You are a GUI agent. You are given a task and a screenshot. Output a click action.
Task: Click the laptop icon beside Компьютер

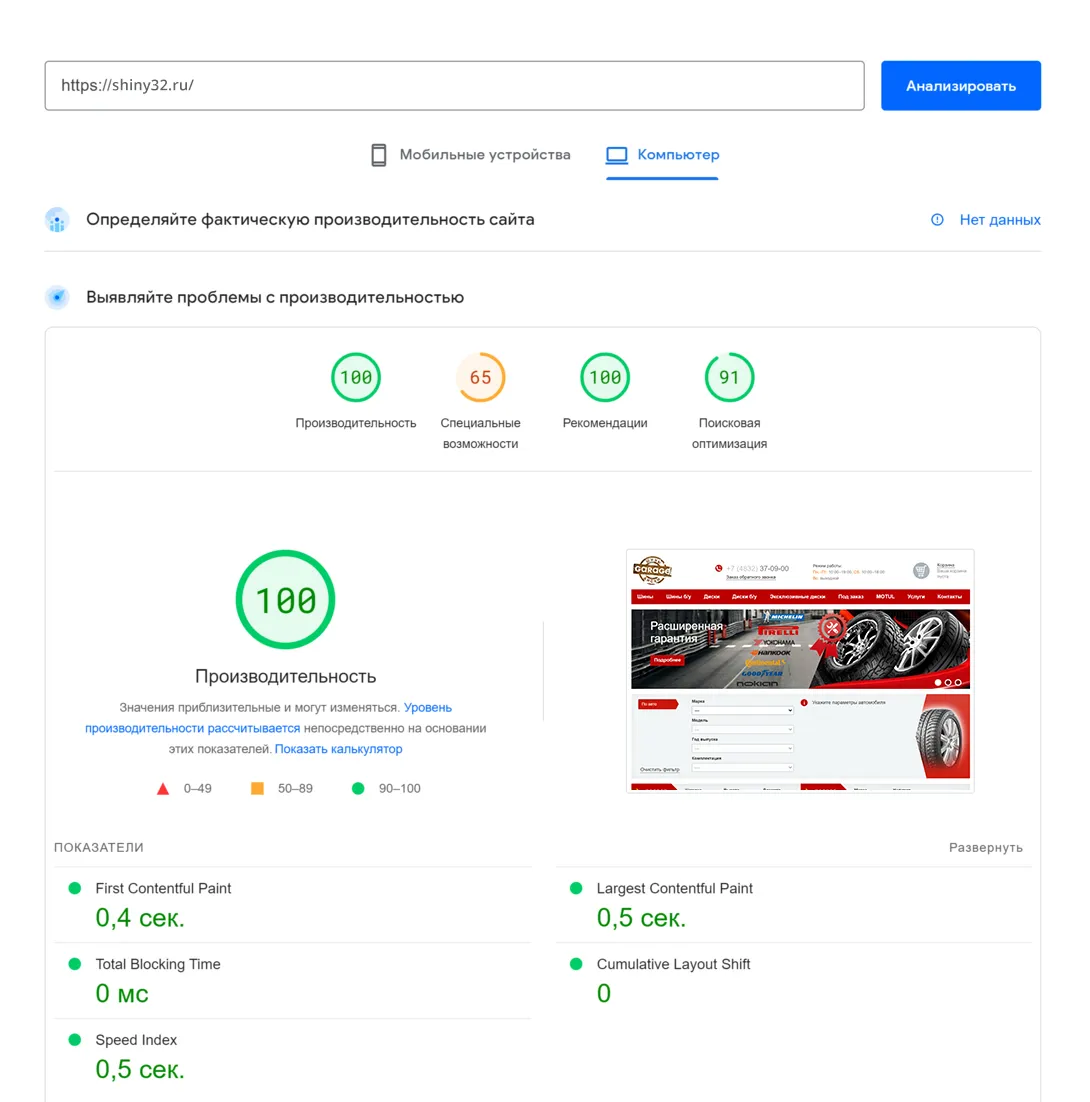[616, 155]
